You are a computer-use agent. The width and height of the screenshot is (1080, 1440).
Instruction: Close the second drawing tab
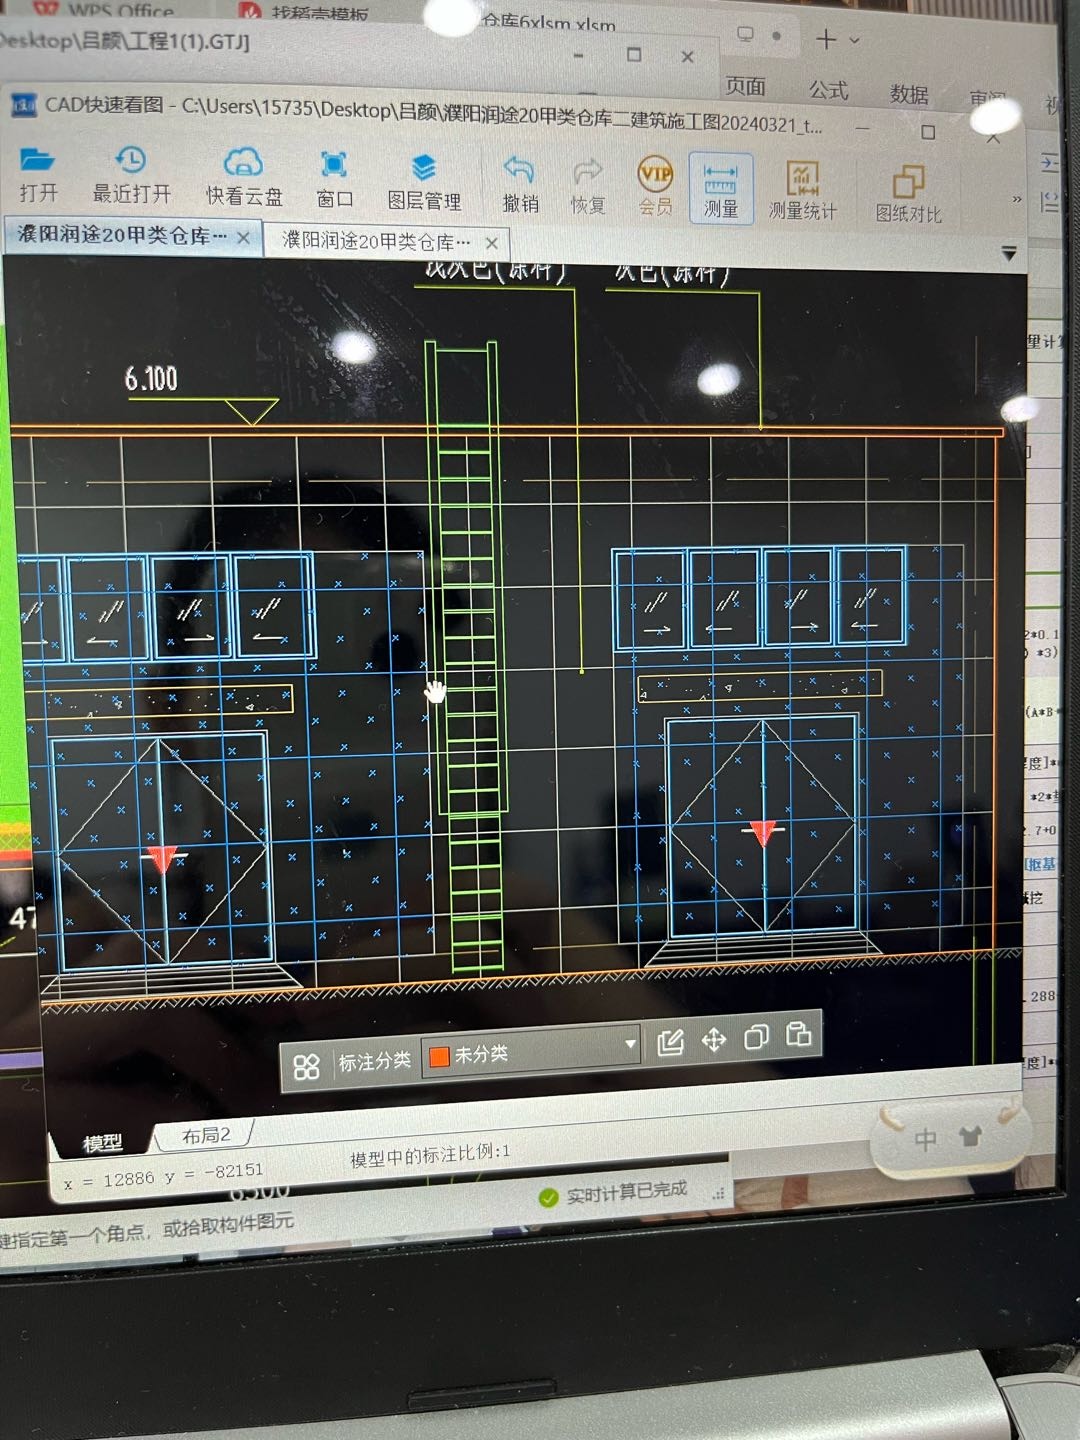coord(491,243)
